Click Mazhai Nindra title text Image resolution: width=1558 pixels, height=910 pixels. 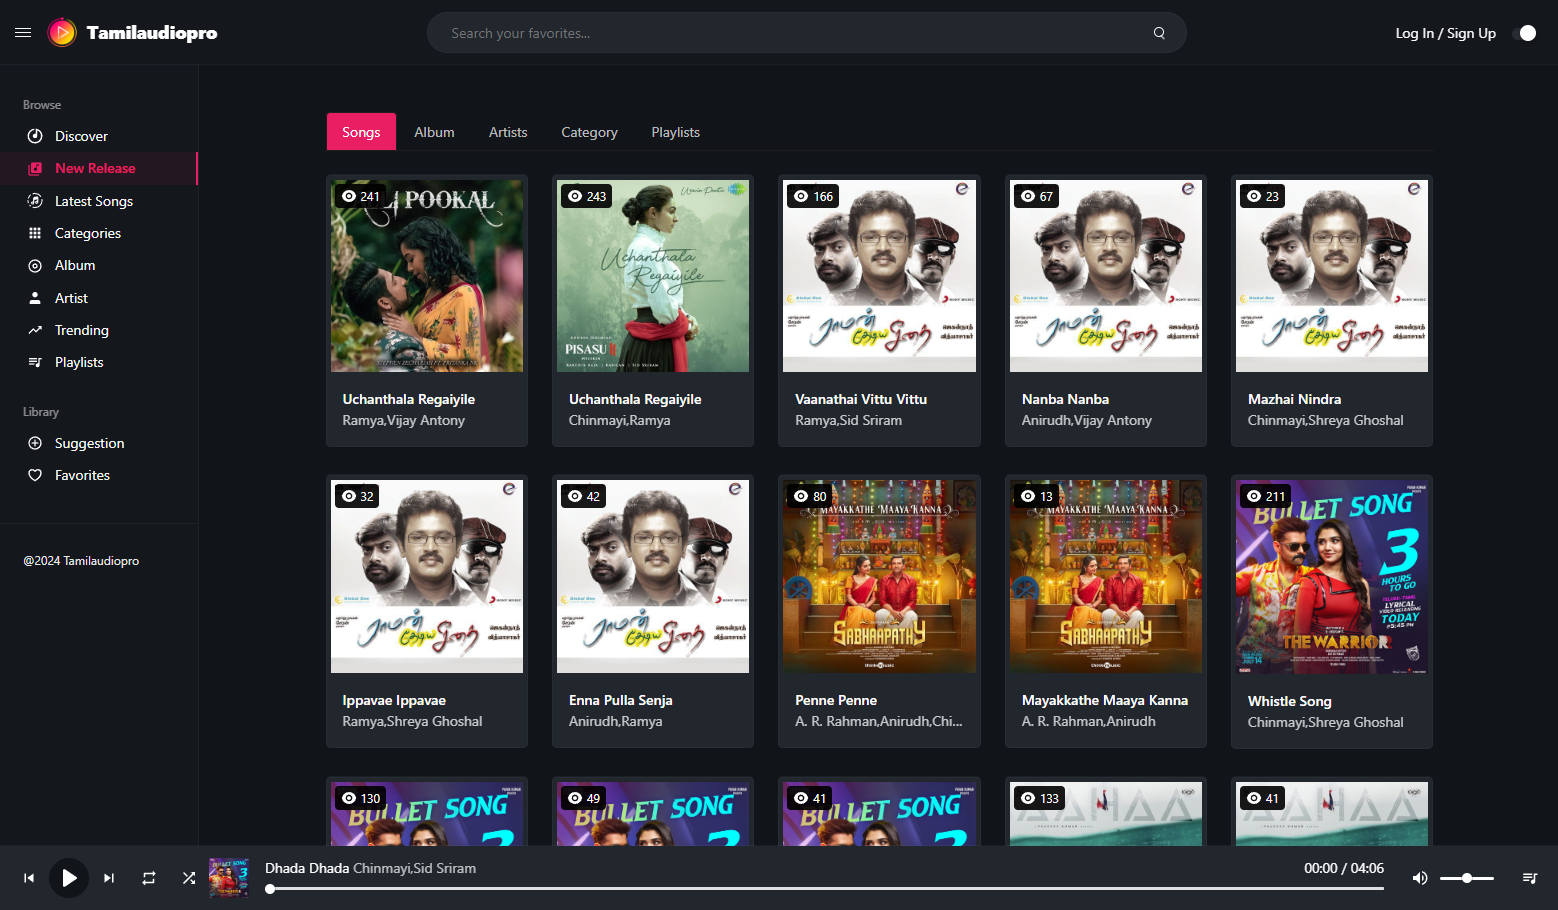tap(1294, 399)
